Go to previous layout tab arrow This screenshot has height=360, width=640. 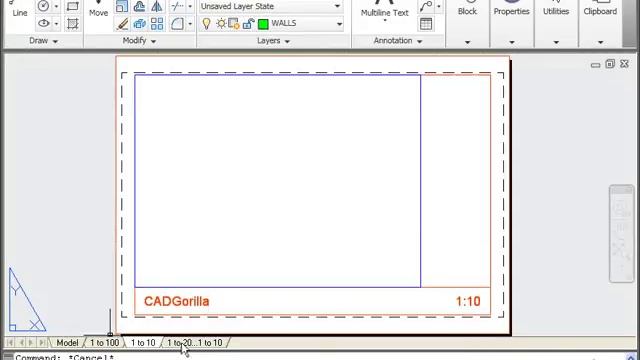click(x=21, y=342)
